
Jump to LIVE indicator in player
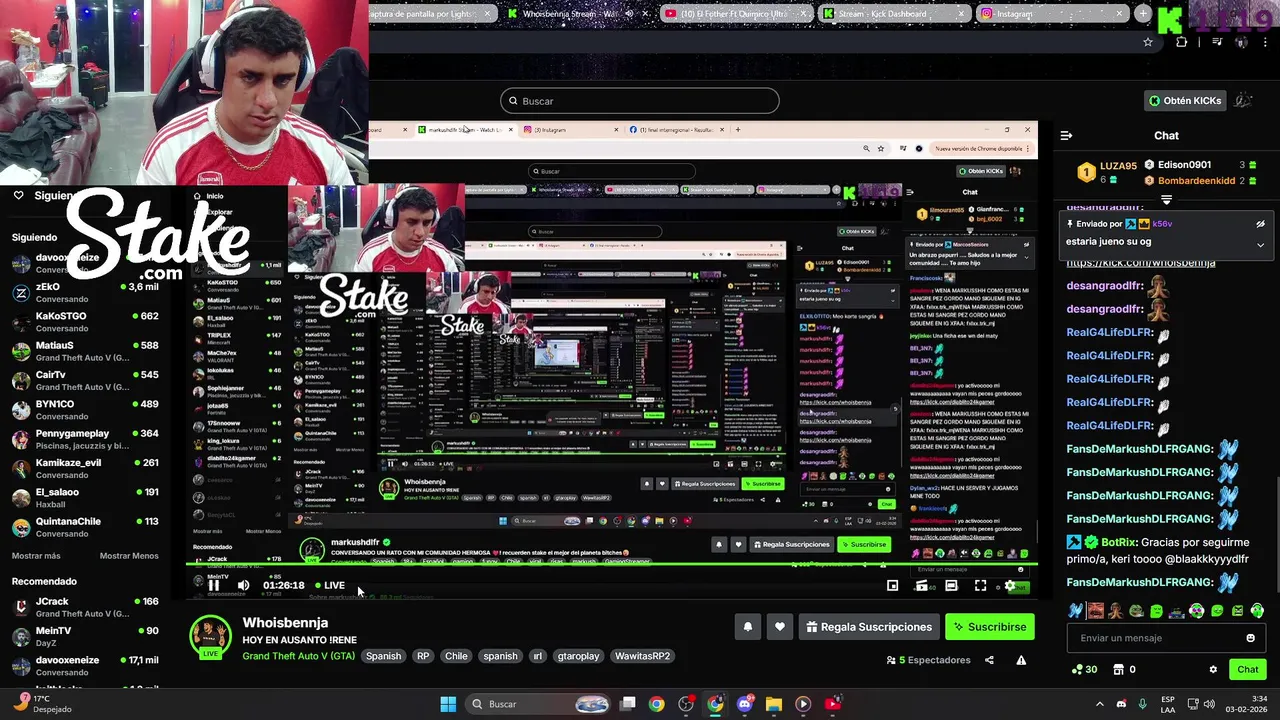pyautogui.click(x=330, y=586)
